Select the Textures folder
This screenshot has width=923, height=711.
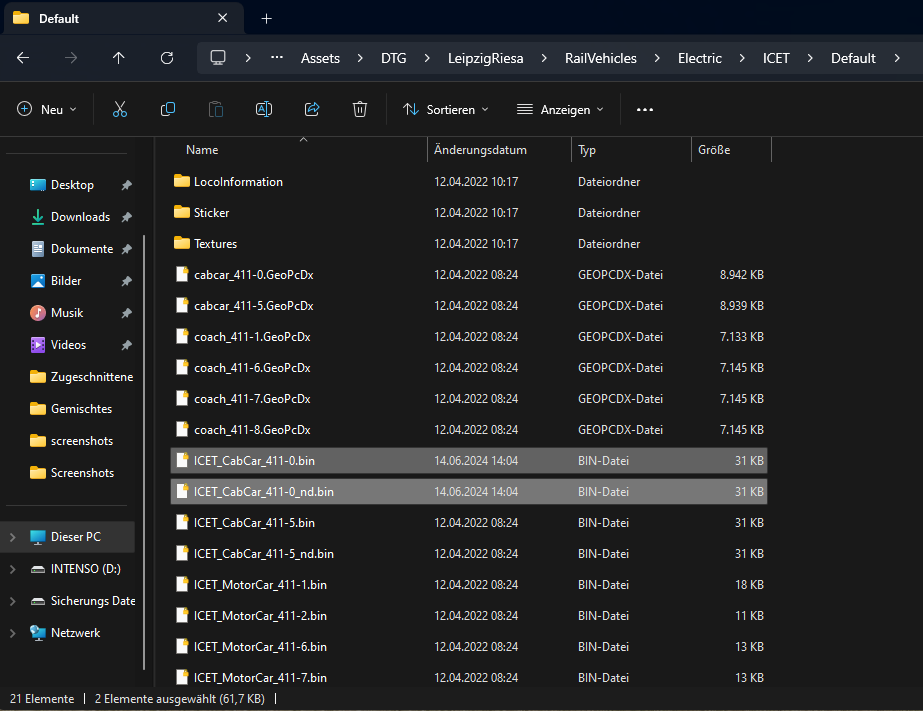coord(215,244)
